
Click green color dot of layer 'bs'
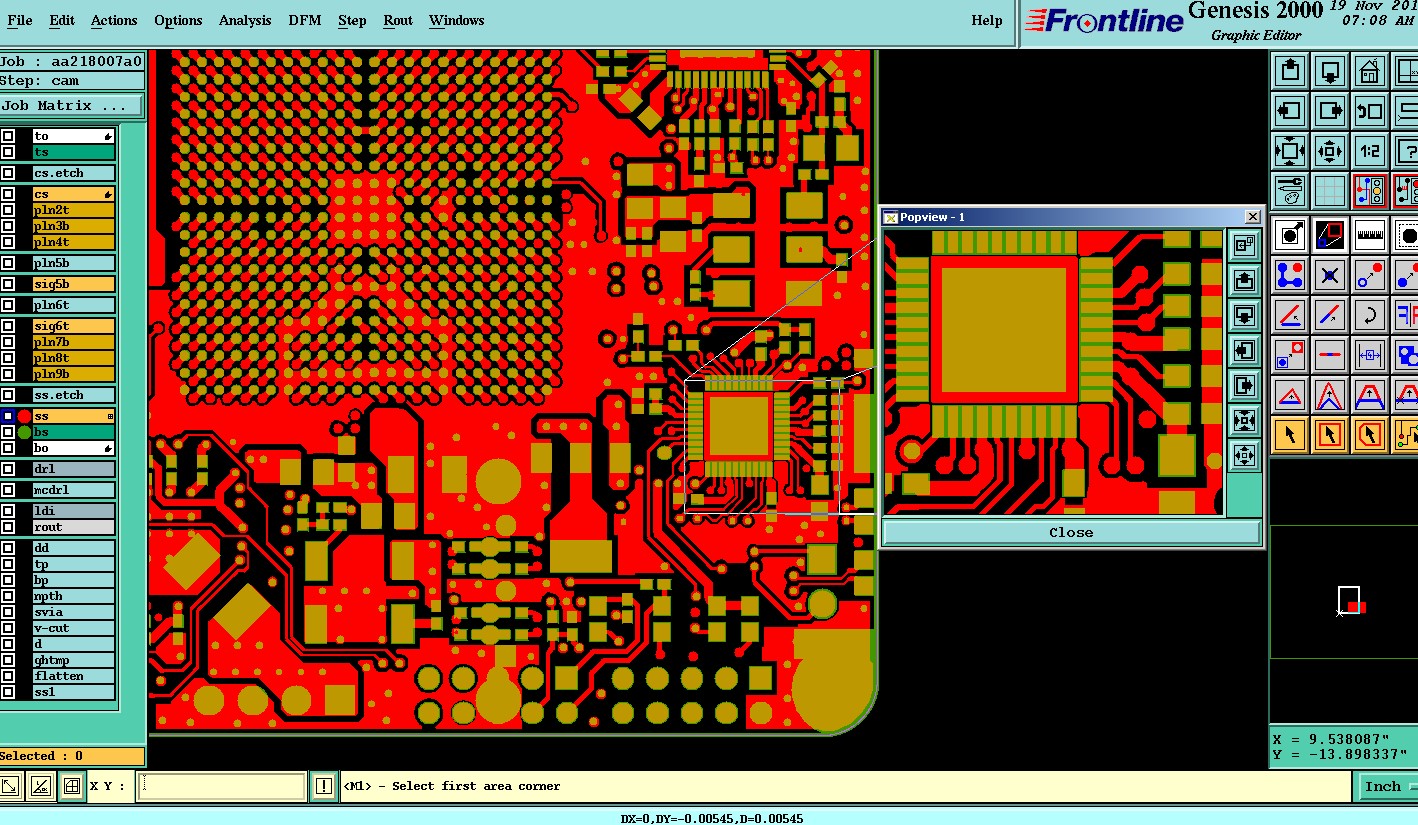[x=24, y=432]
